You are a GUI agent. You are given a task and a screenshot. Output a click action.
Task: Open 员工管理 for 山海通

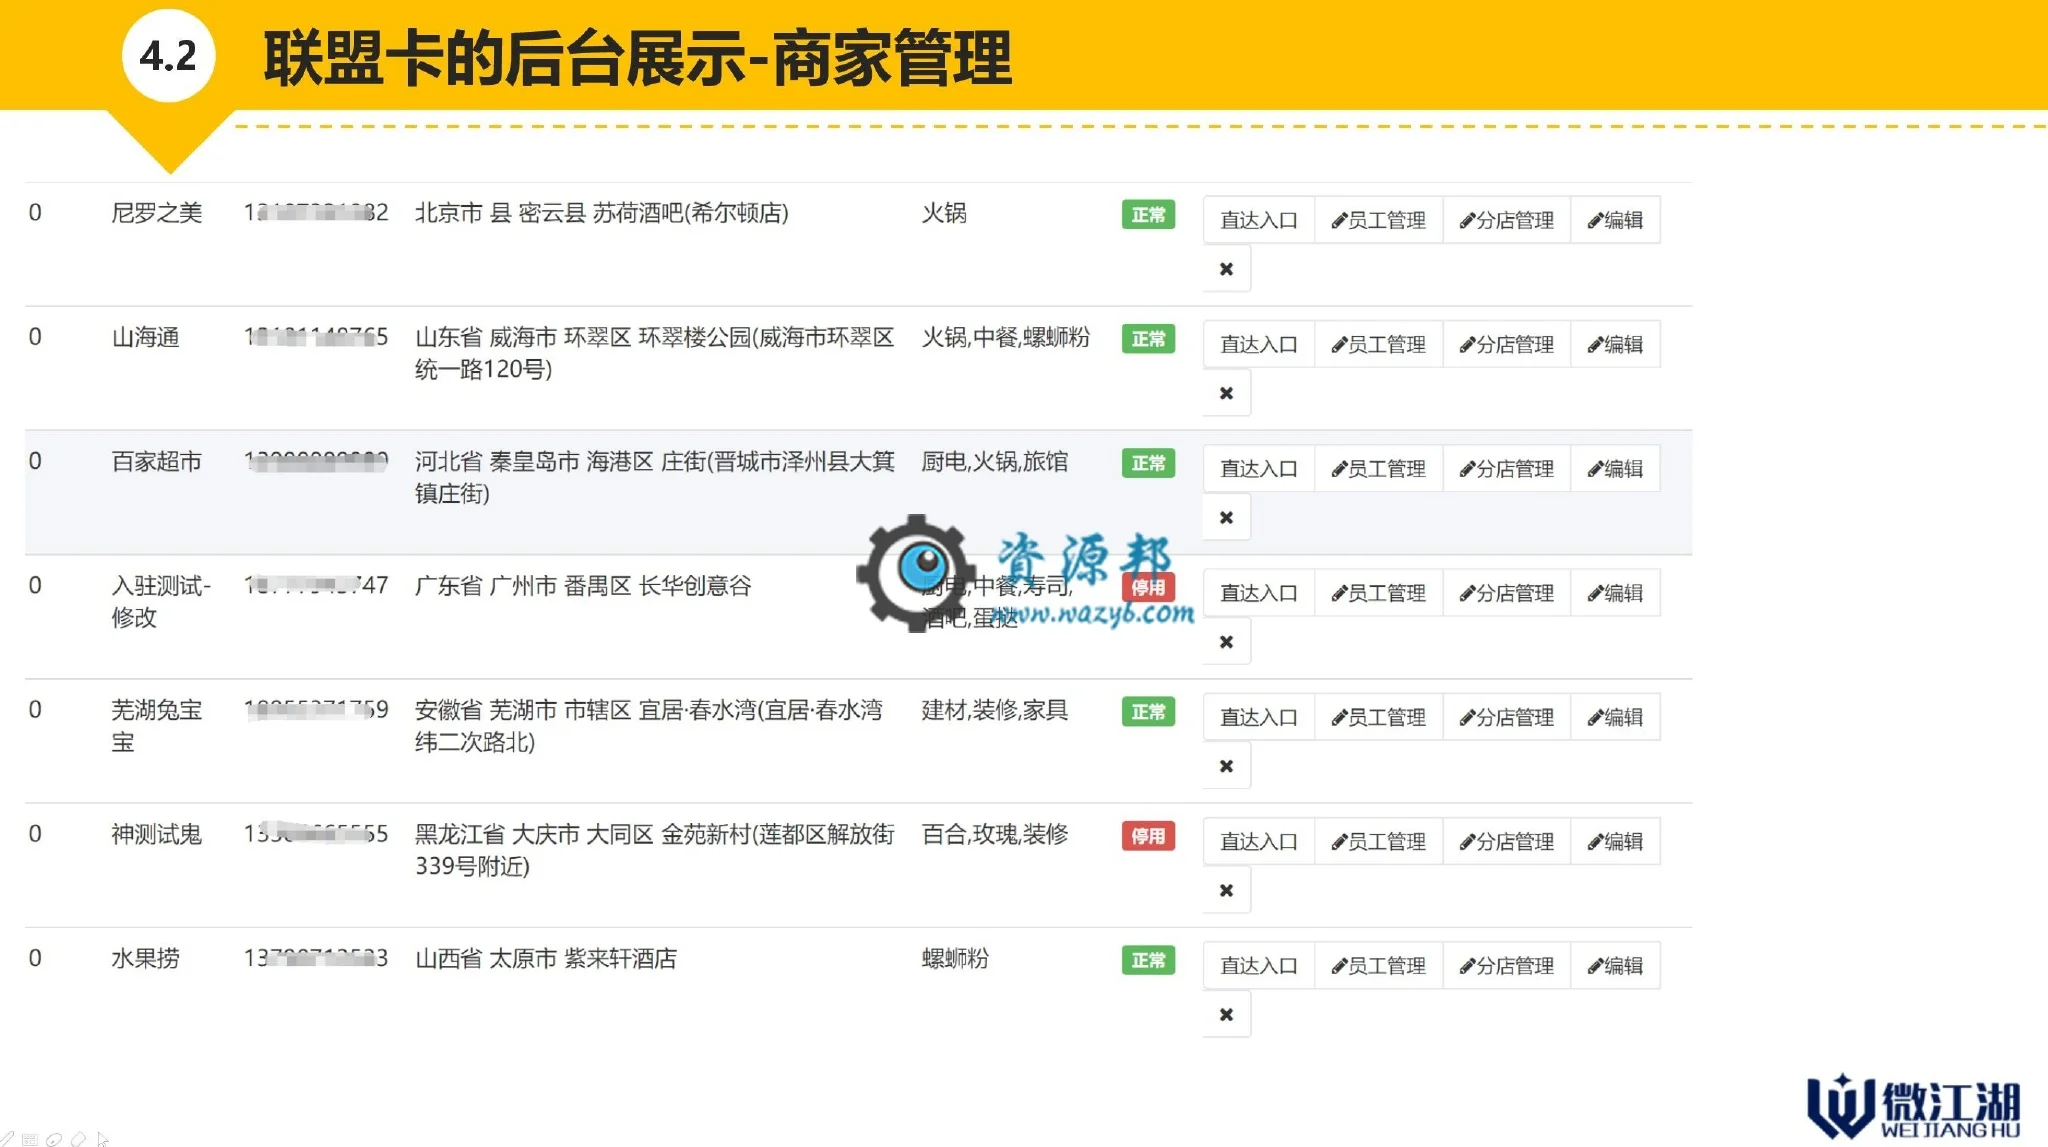1378,344
